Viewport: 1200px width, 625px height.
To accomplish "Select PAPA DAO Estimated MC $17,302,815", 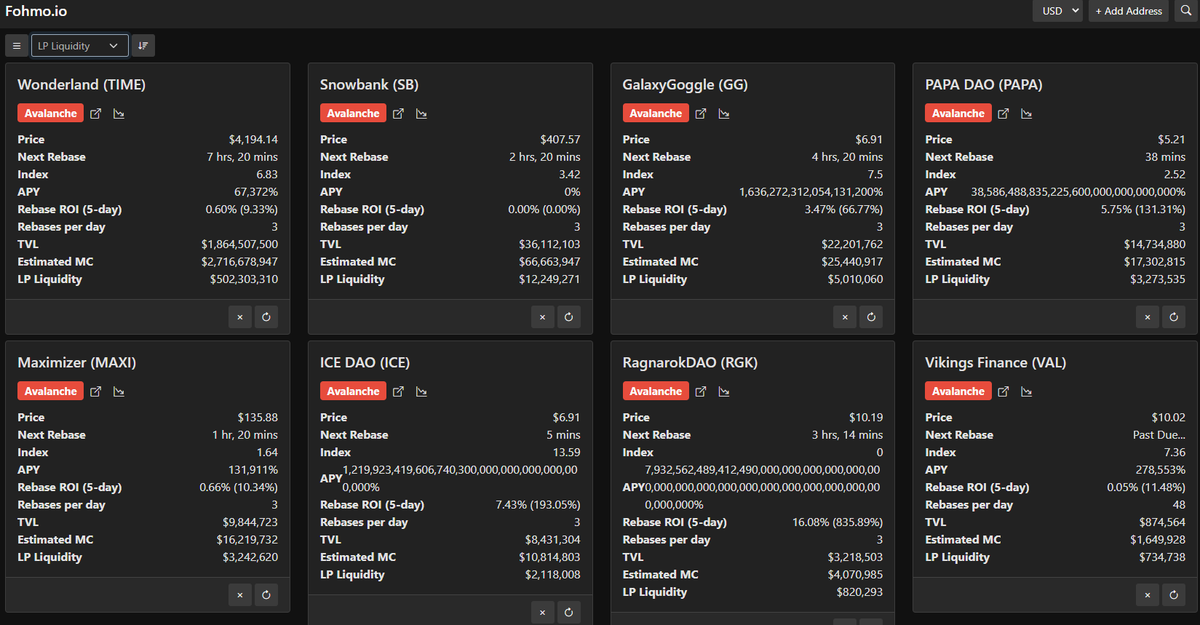I will [x=1154, y=262].
